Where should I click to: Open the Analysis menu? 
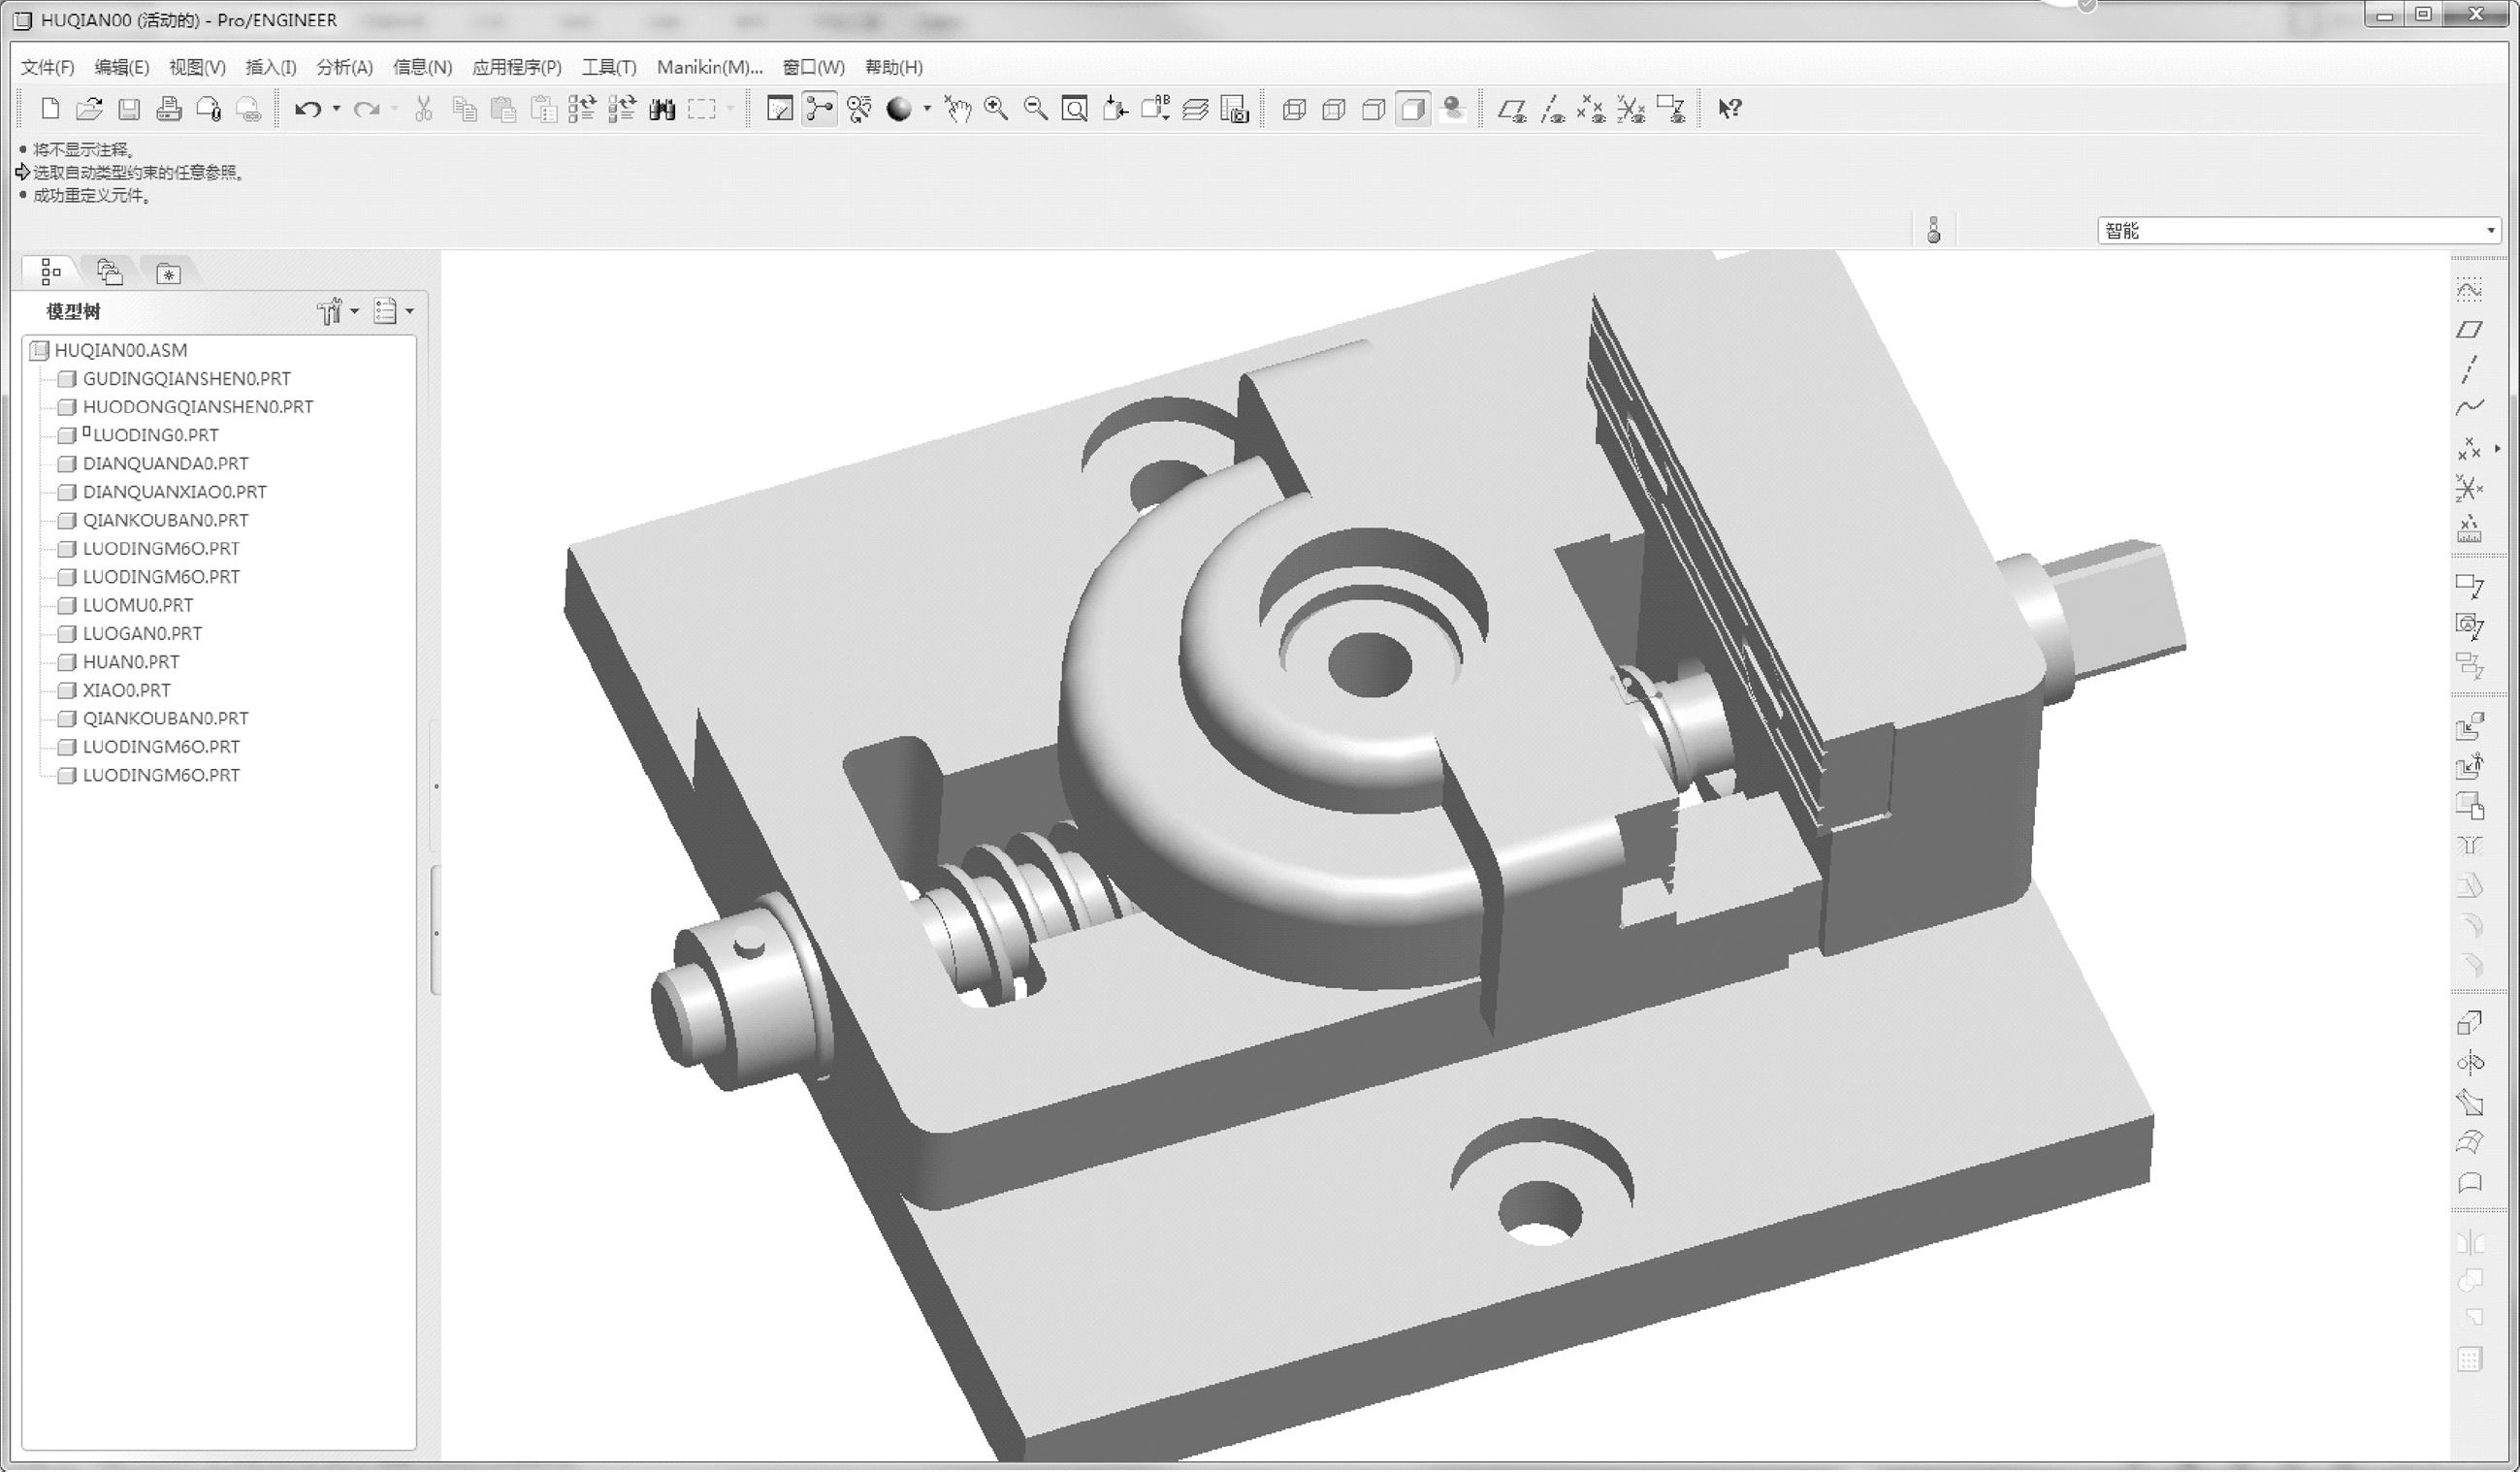point(344,67)
